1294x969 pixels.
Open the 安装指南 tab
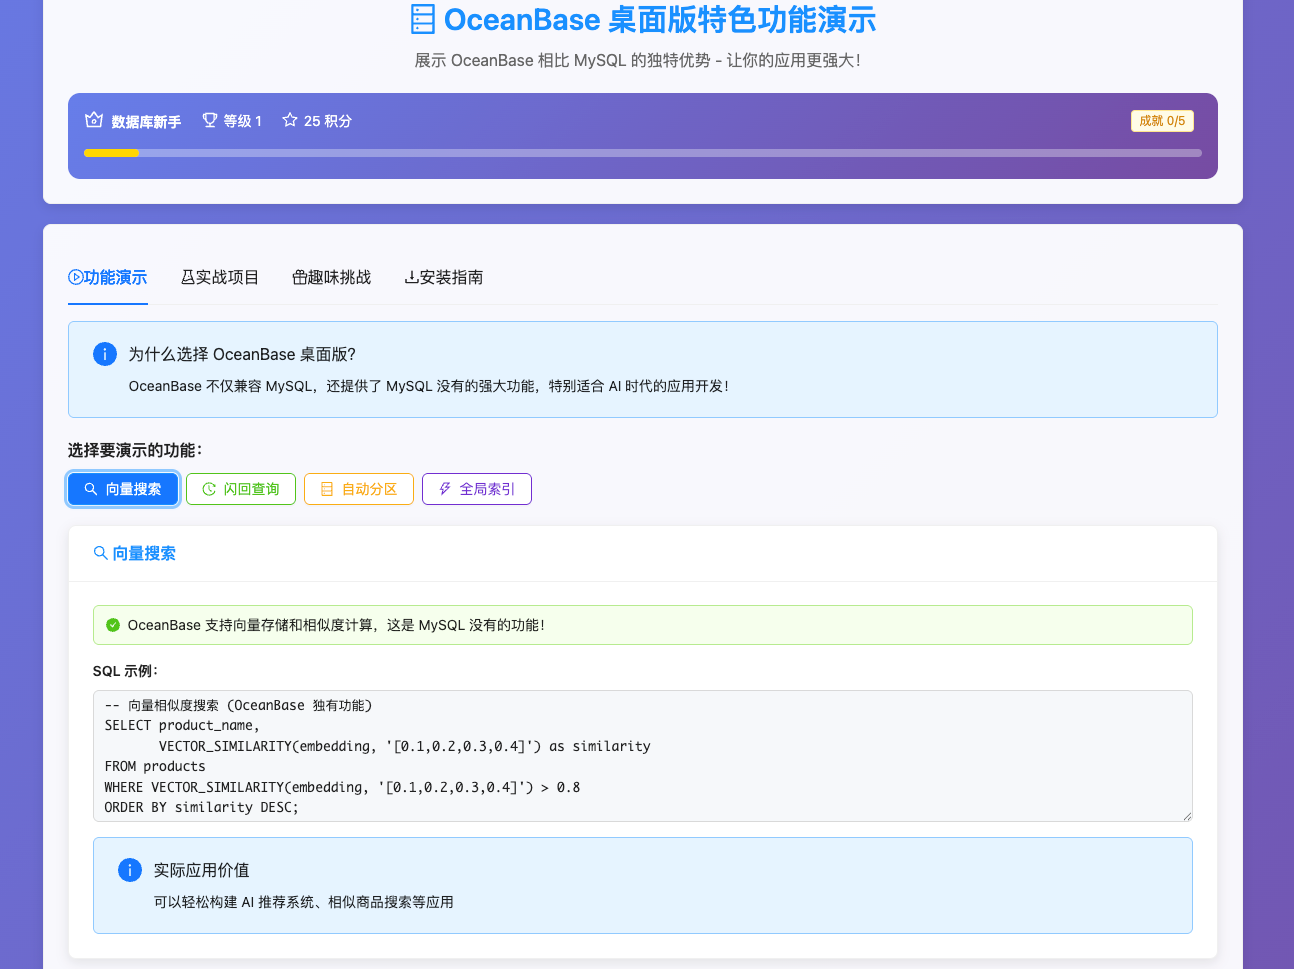coord(444,278)
